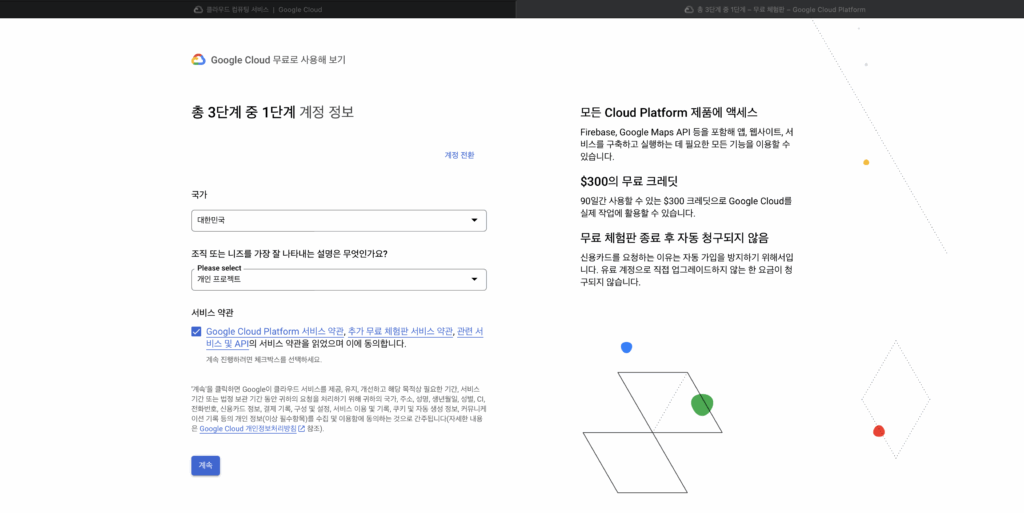Click the 국가 field label
This screenshot has width=1024, height=513.
[199, 194]
